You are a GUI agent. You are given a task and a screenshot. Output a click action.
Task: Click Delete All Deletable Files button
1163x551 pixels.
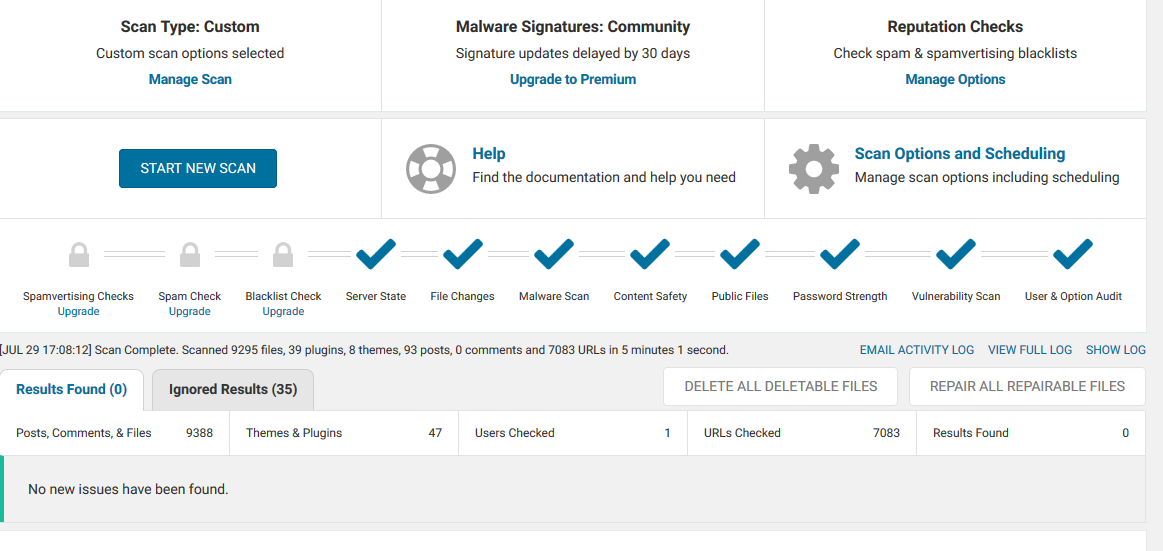(x=781, y=386)
